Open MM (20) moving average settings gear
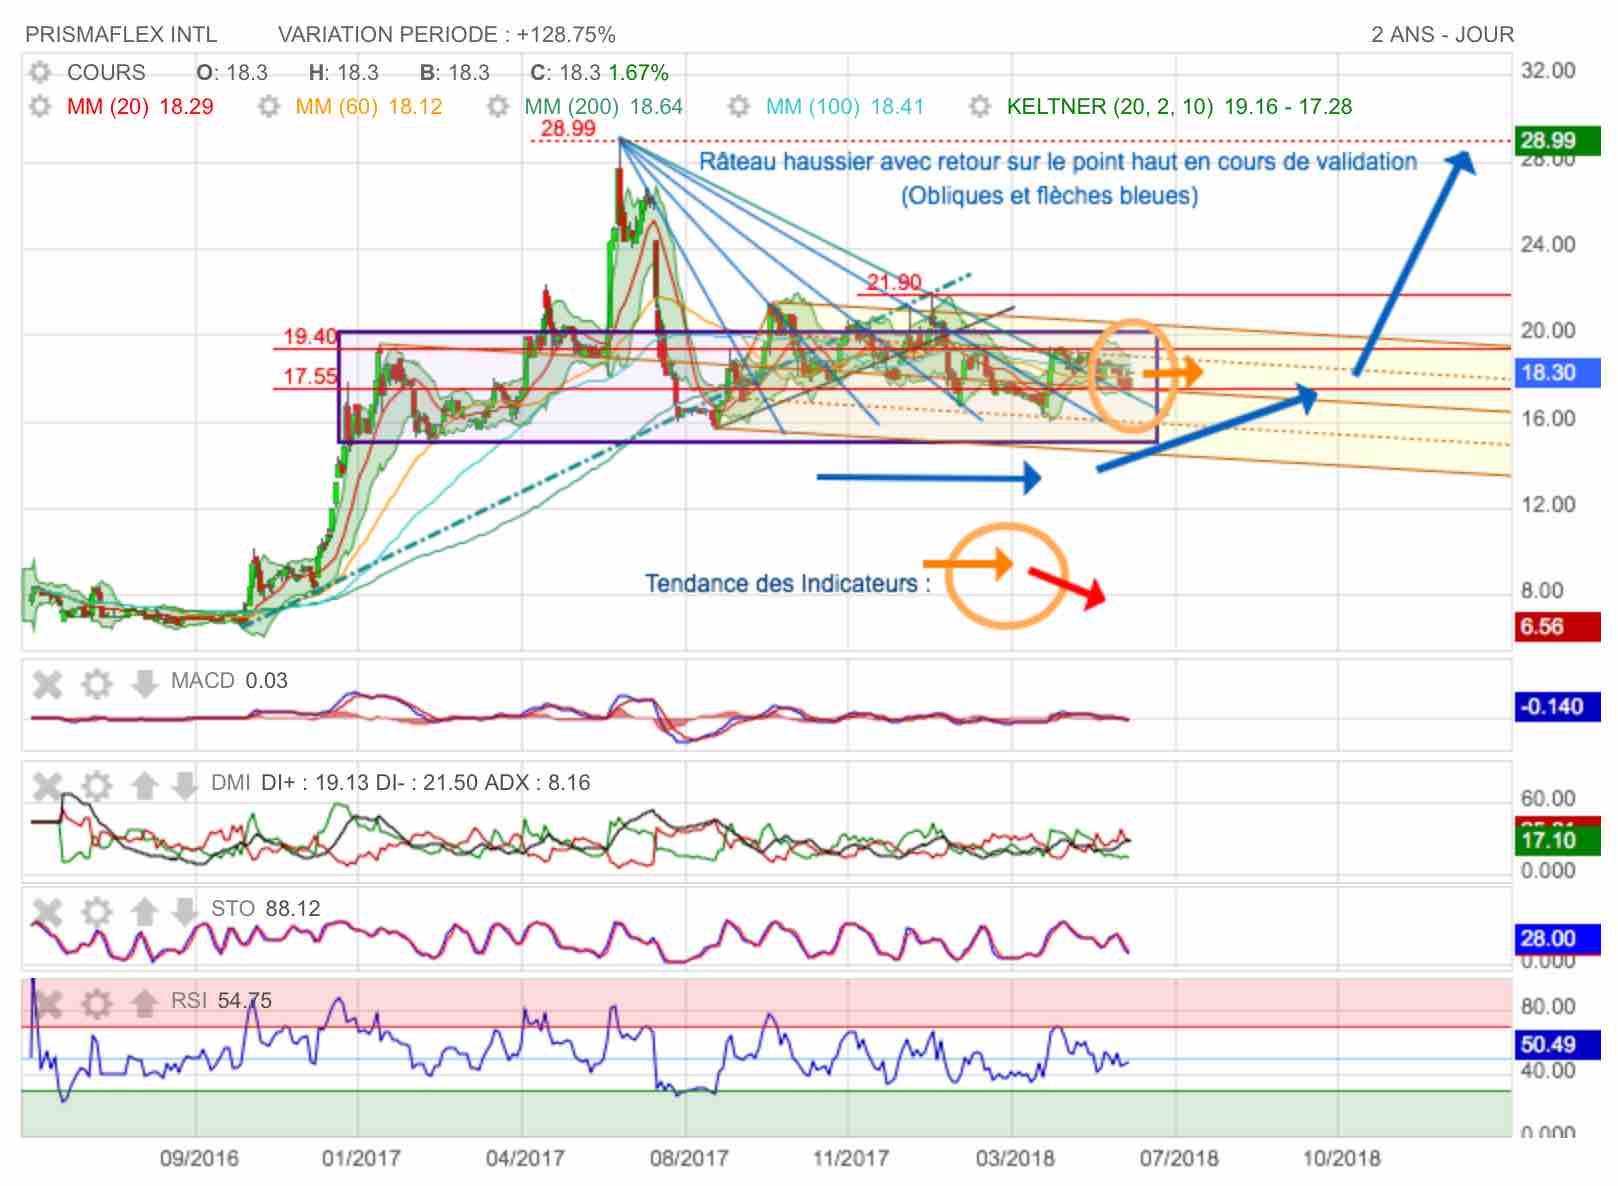1618x1186 pixels. tap(40, 106)
